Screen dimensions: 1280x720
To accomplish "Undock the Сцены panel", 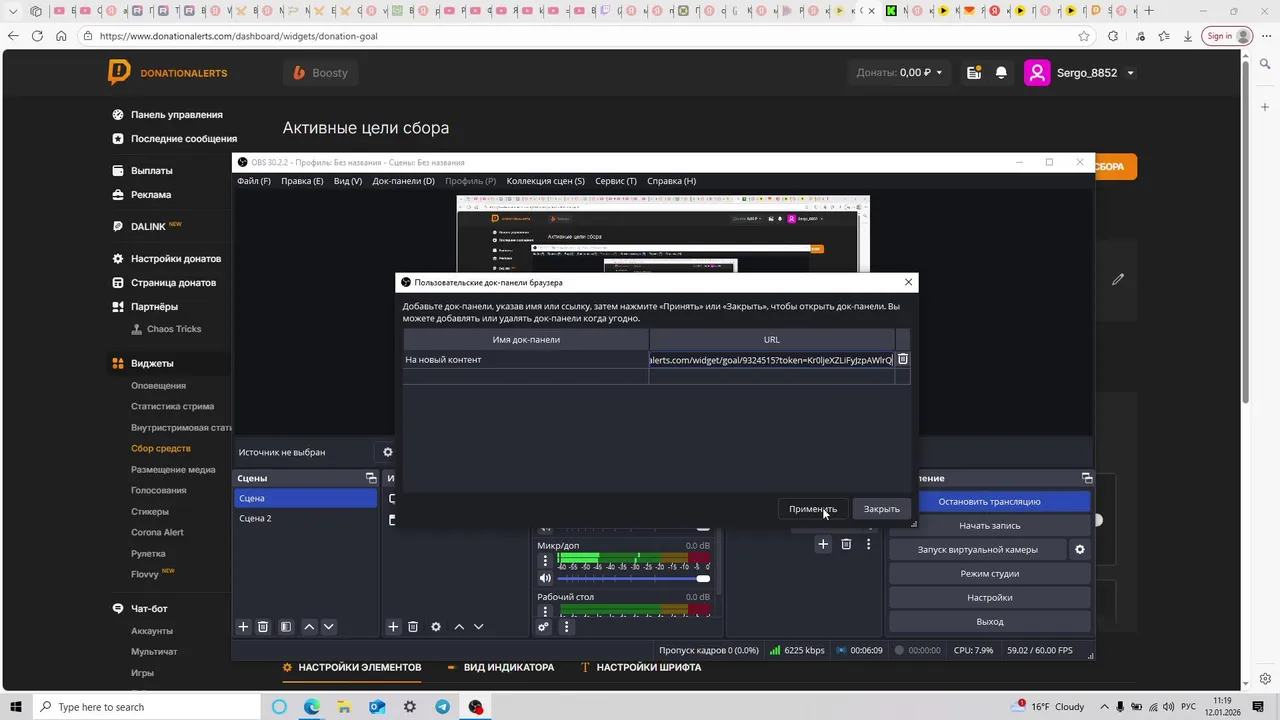I will (371, 478).
